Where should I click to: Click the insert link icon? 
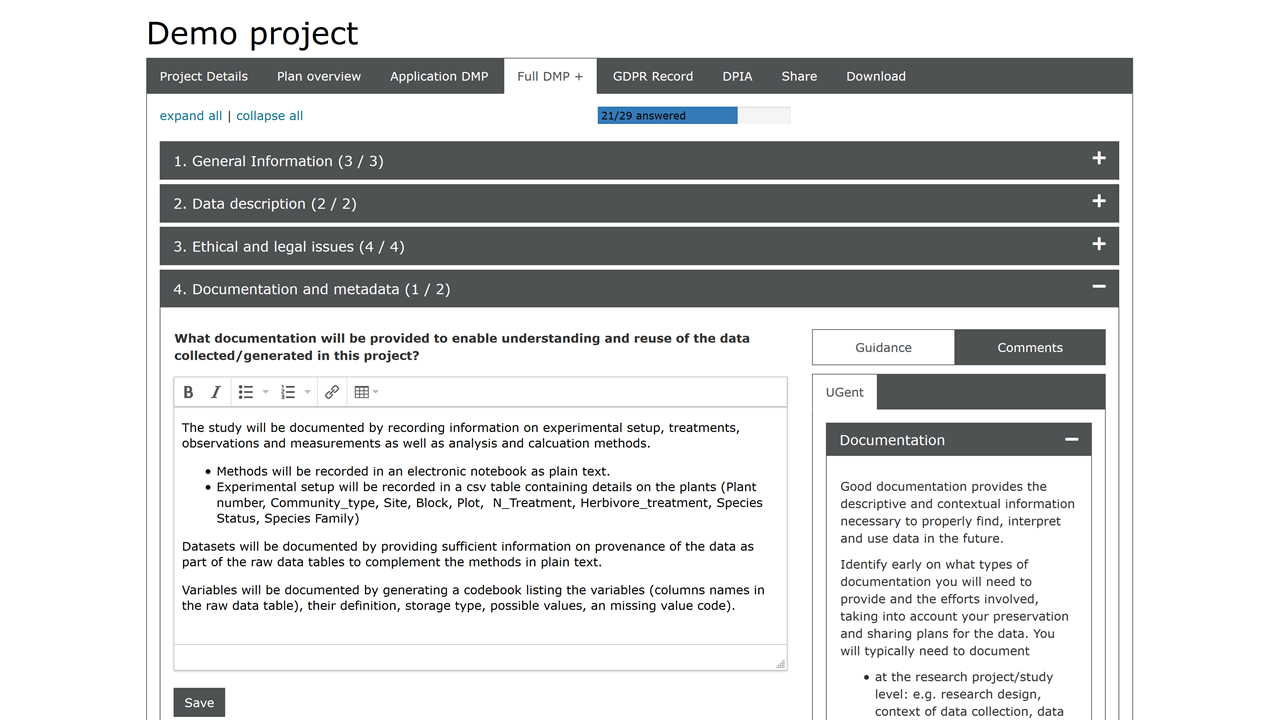[x=332, y=392]
